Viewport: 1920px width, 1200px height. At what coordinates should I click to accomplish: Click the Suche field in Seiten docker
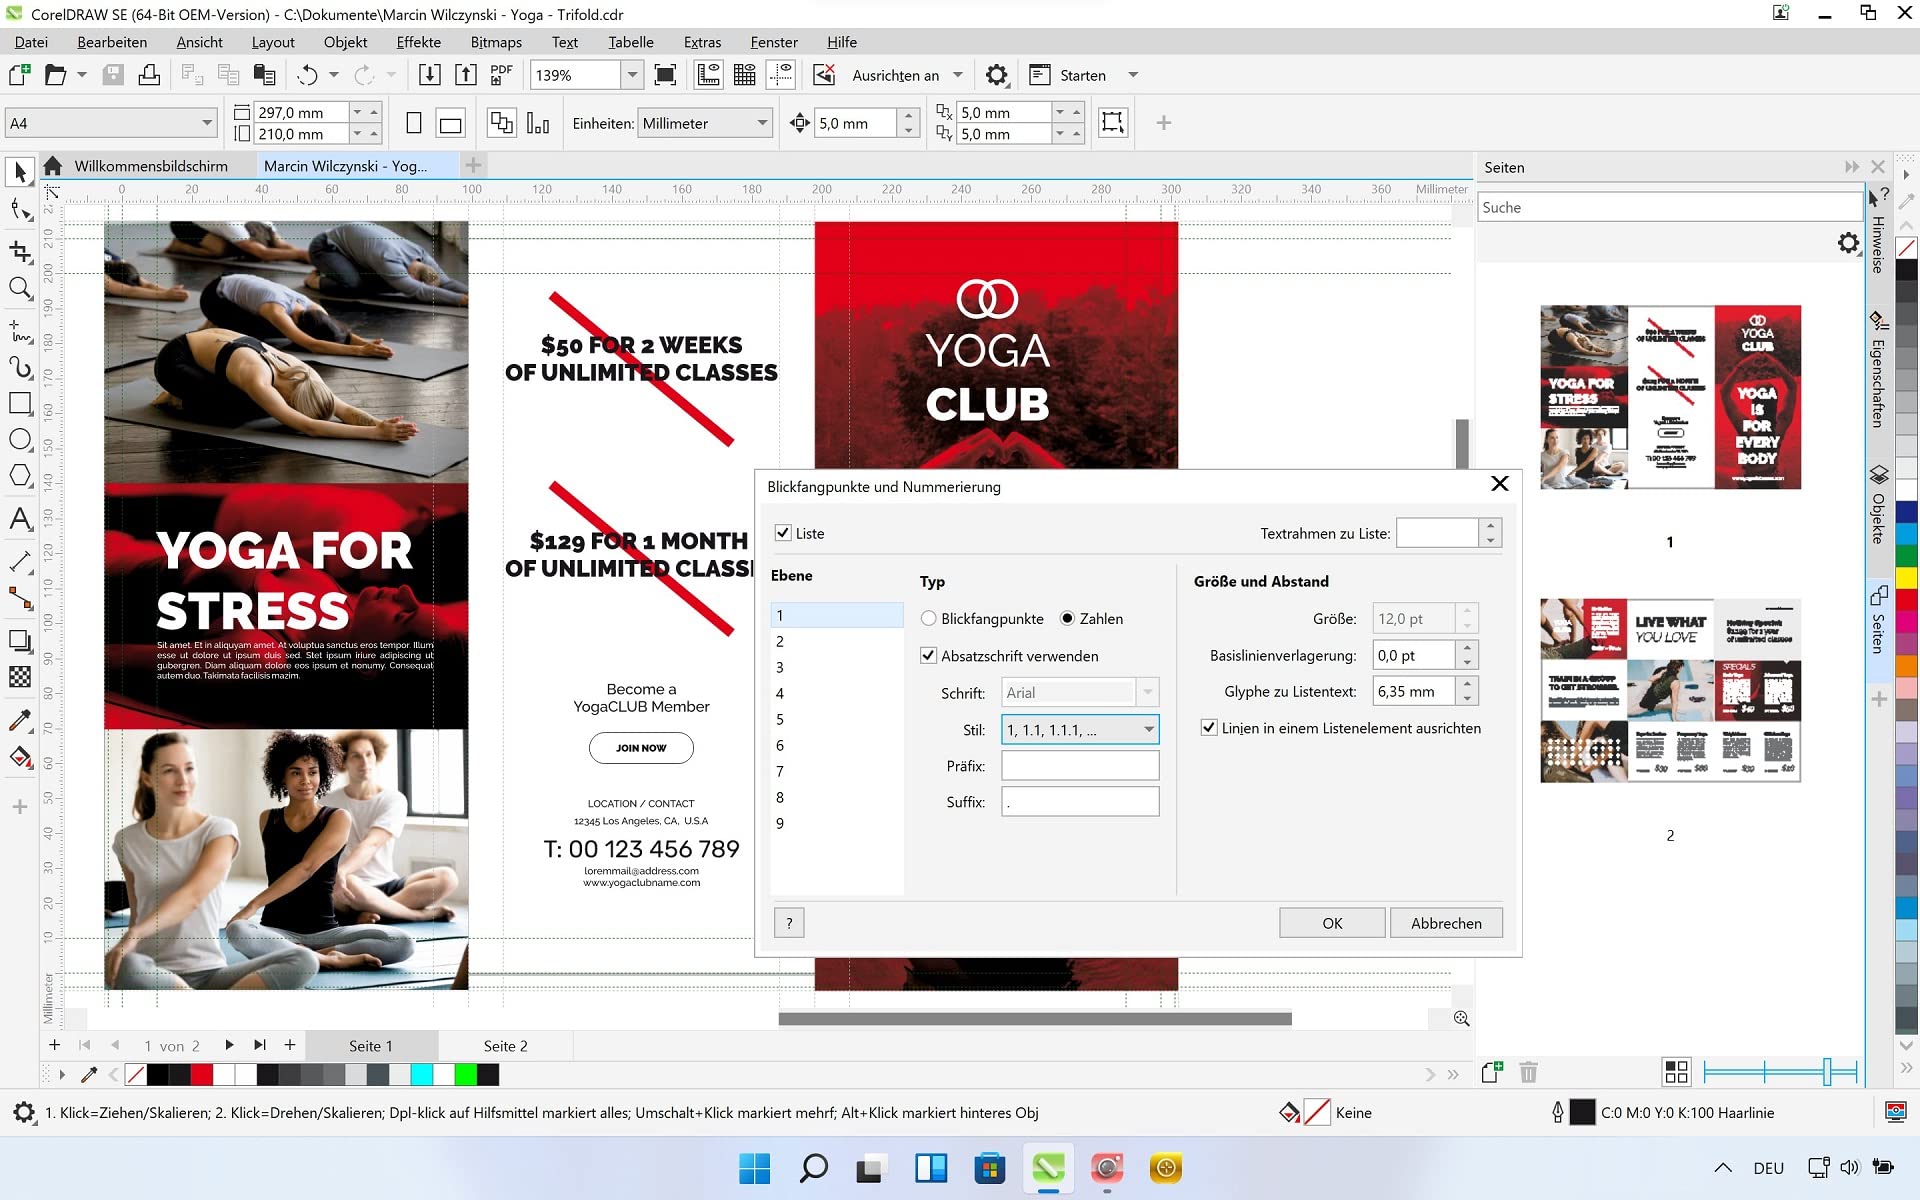point(1669,207)
